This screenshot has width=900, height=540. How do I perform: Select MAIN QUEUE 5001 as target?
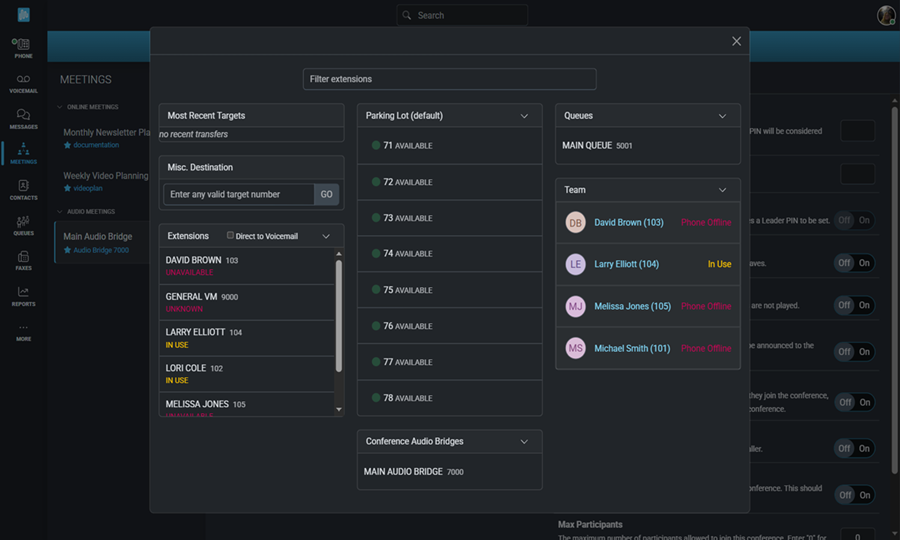(597, 146)
